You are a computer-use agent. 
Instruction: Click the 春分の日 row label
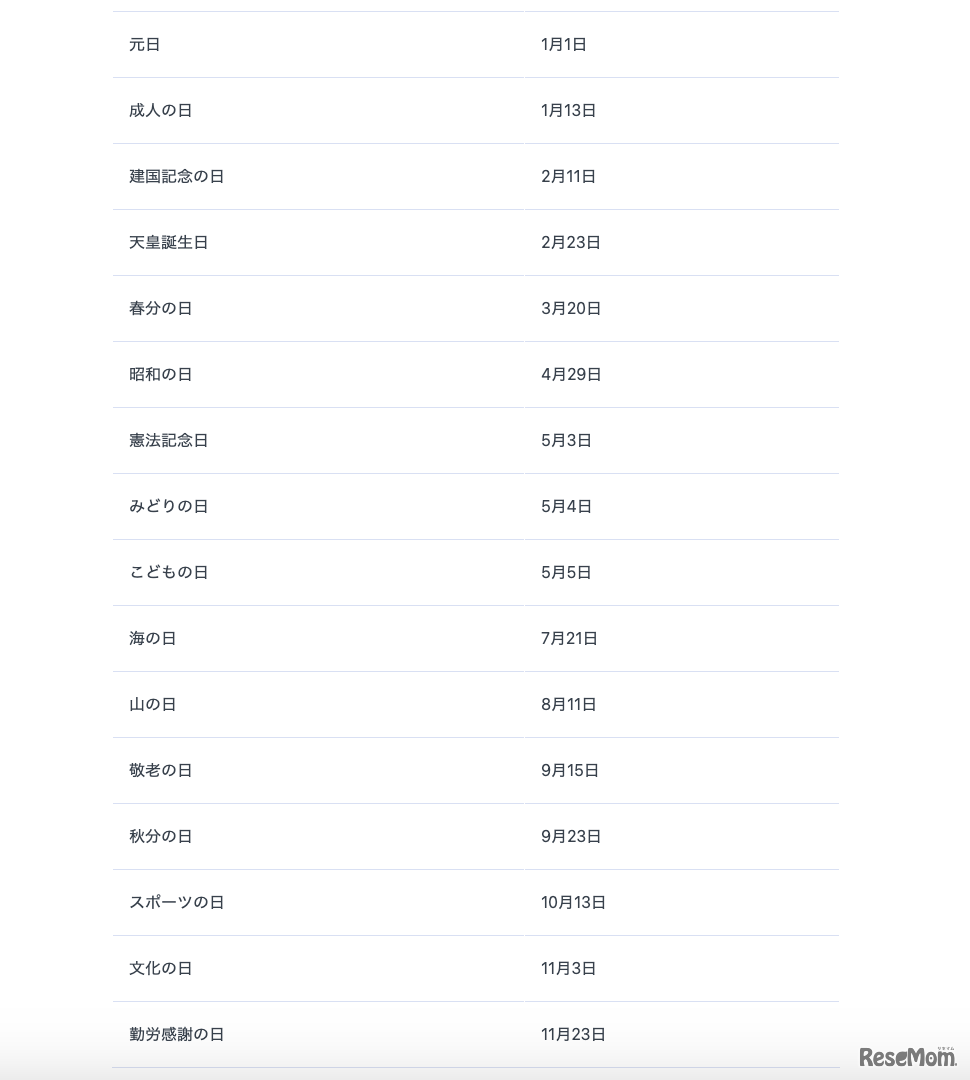(x=161, y=309)
